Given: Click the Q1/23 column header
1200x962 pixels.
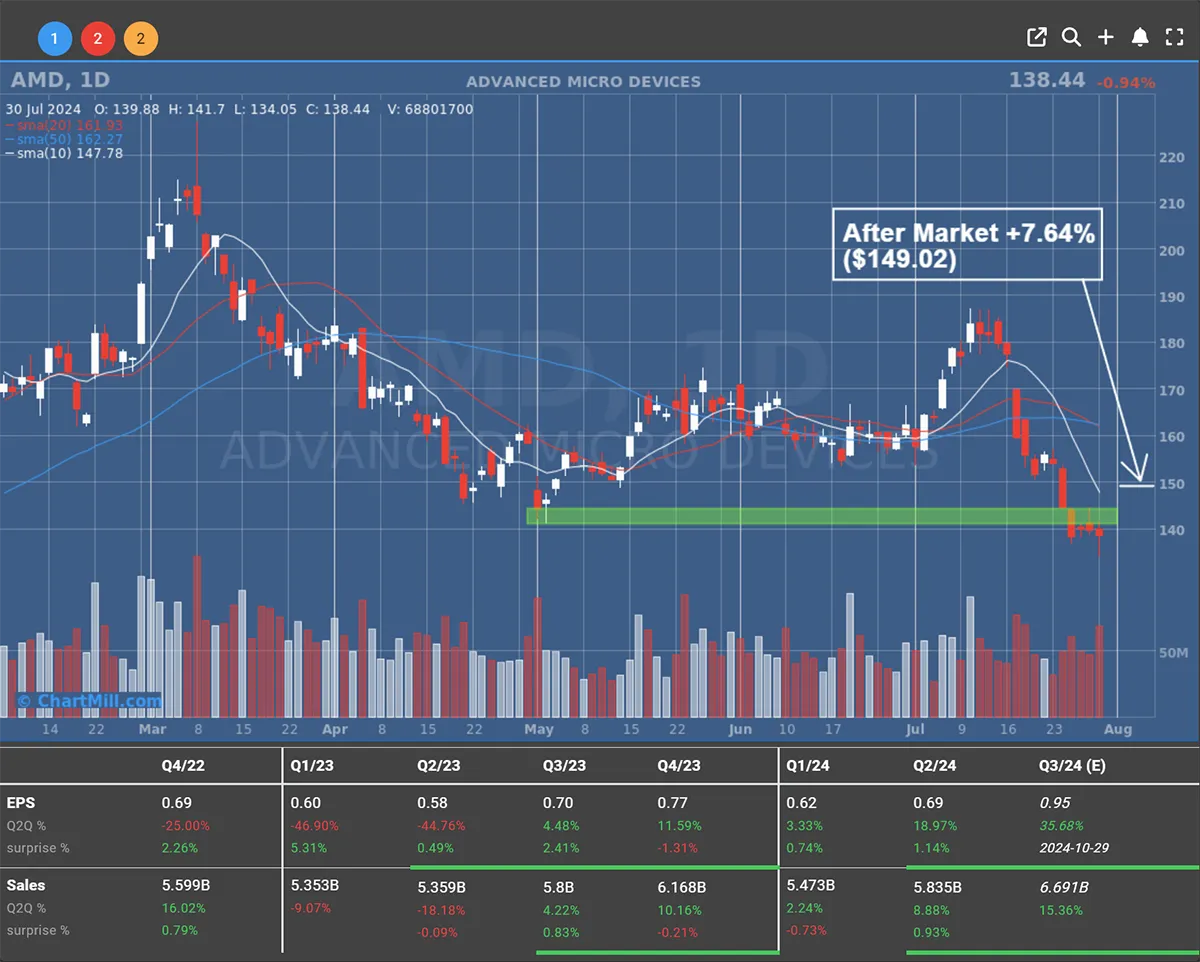Looking at the screenshot, I should point(310,765).
